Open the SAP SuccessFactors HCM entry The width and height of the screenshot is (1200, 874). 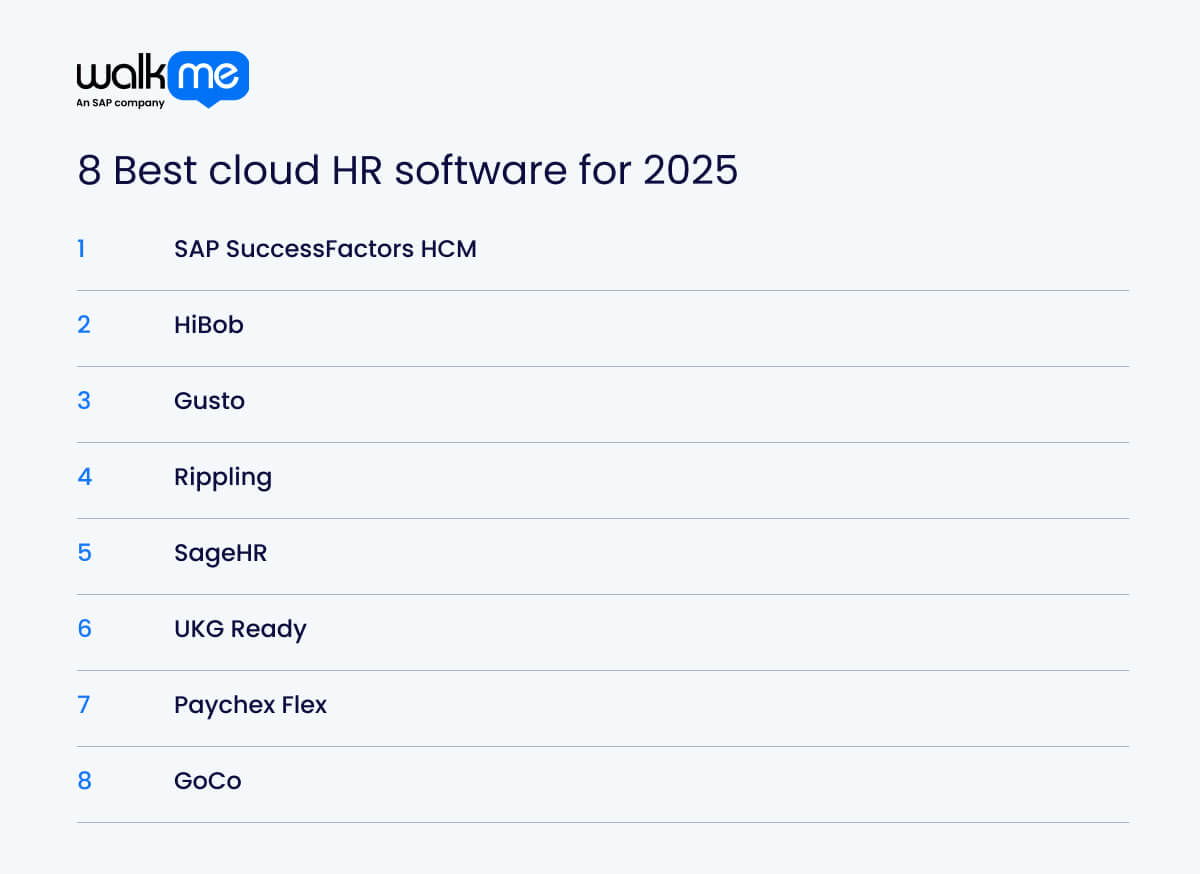pyautogui.click(x=325, y=249)
